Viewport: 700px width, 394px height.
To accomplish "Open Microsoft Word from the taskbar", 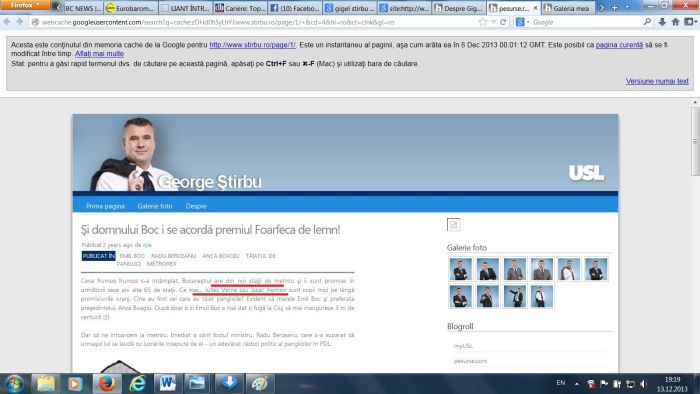I will (x=168, y=384).
